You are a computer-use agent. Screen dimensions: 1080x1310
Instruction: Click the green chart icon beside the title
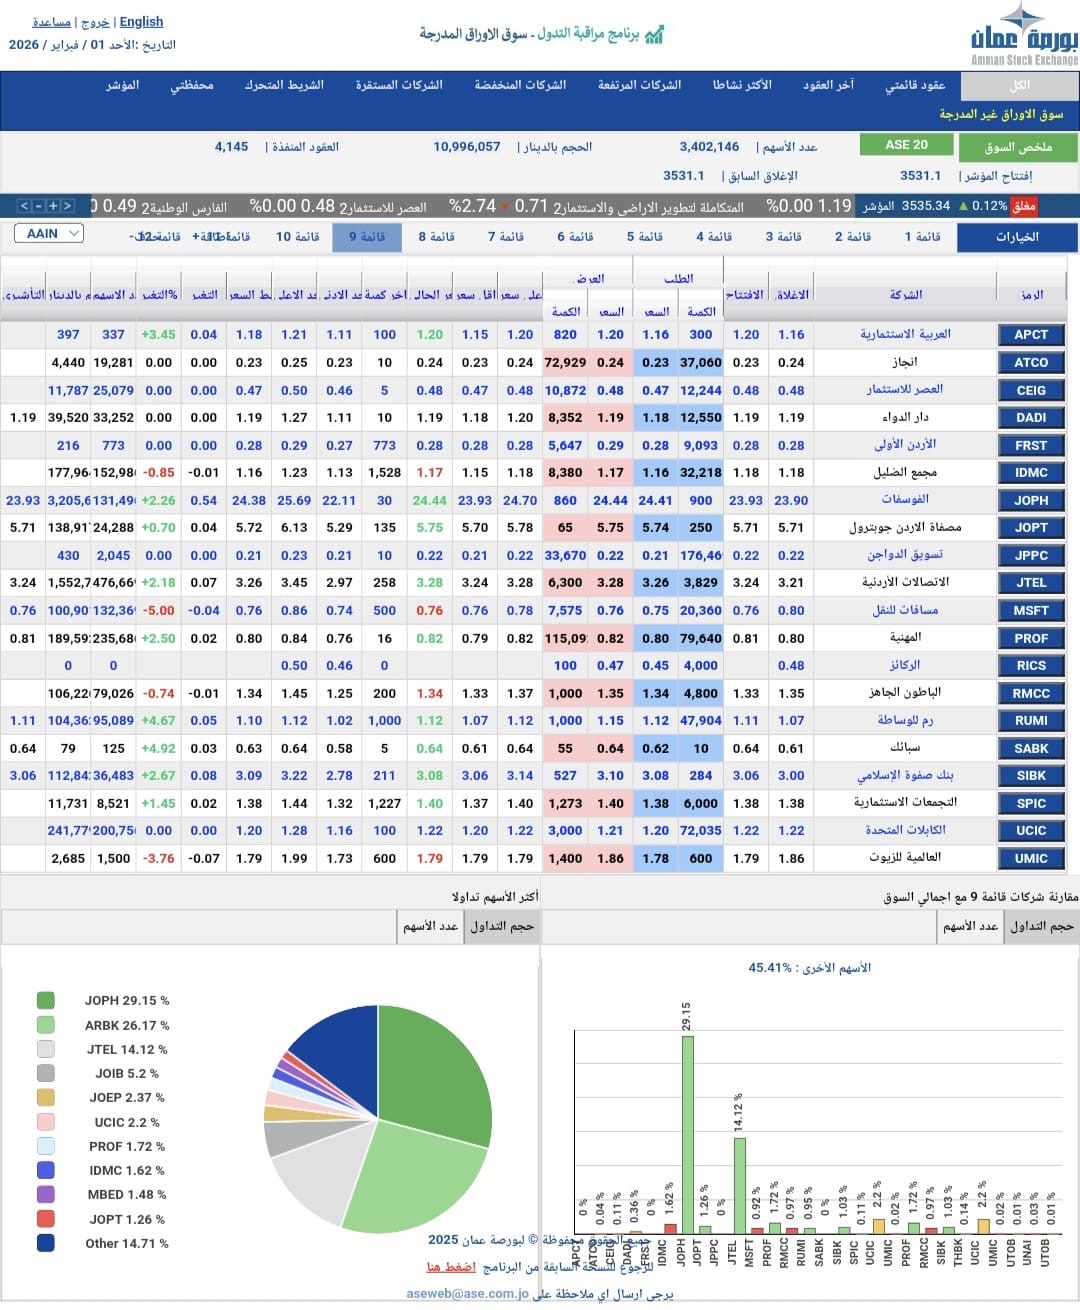tap(655, 35)
